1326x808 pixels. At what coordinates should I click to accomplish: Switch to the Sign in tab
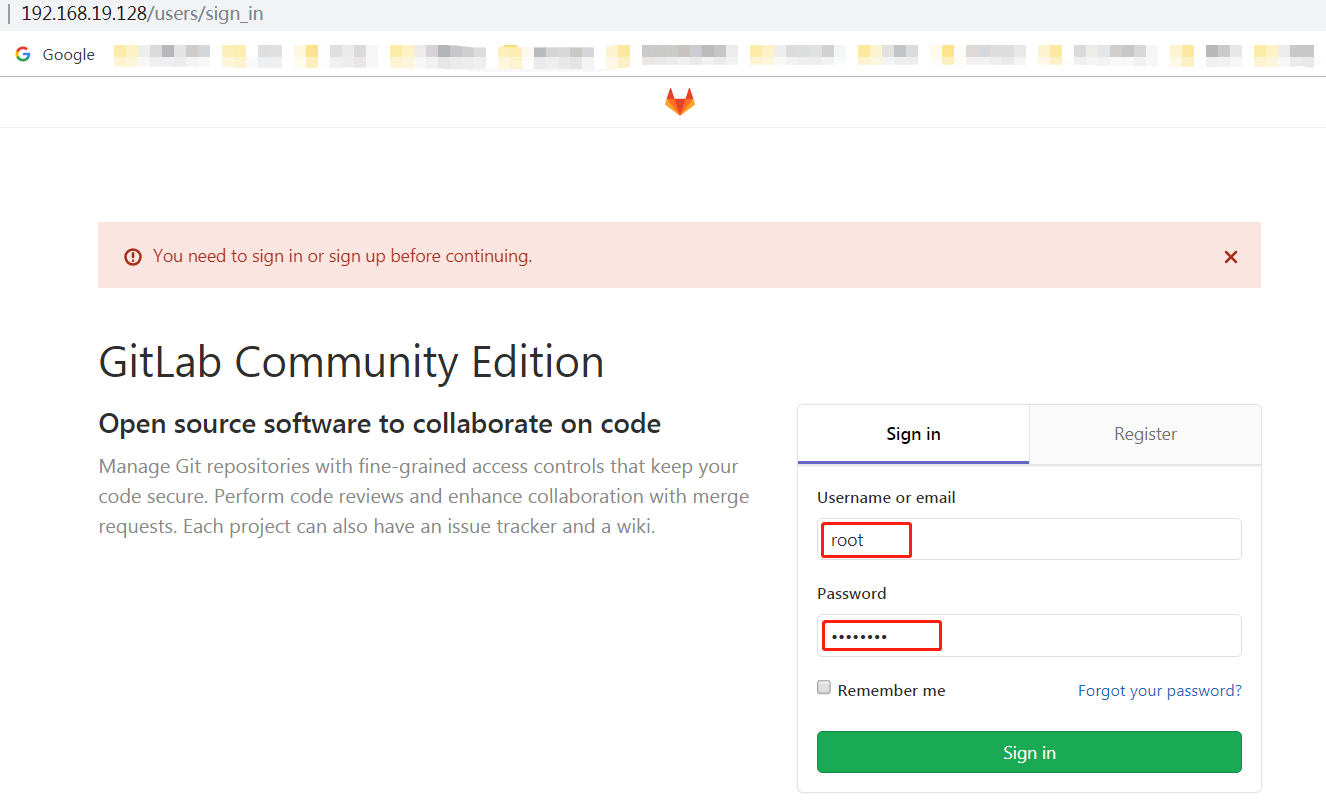point(913,434)
